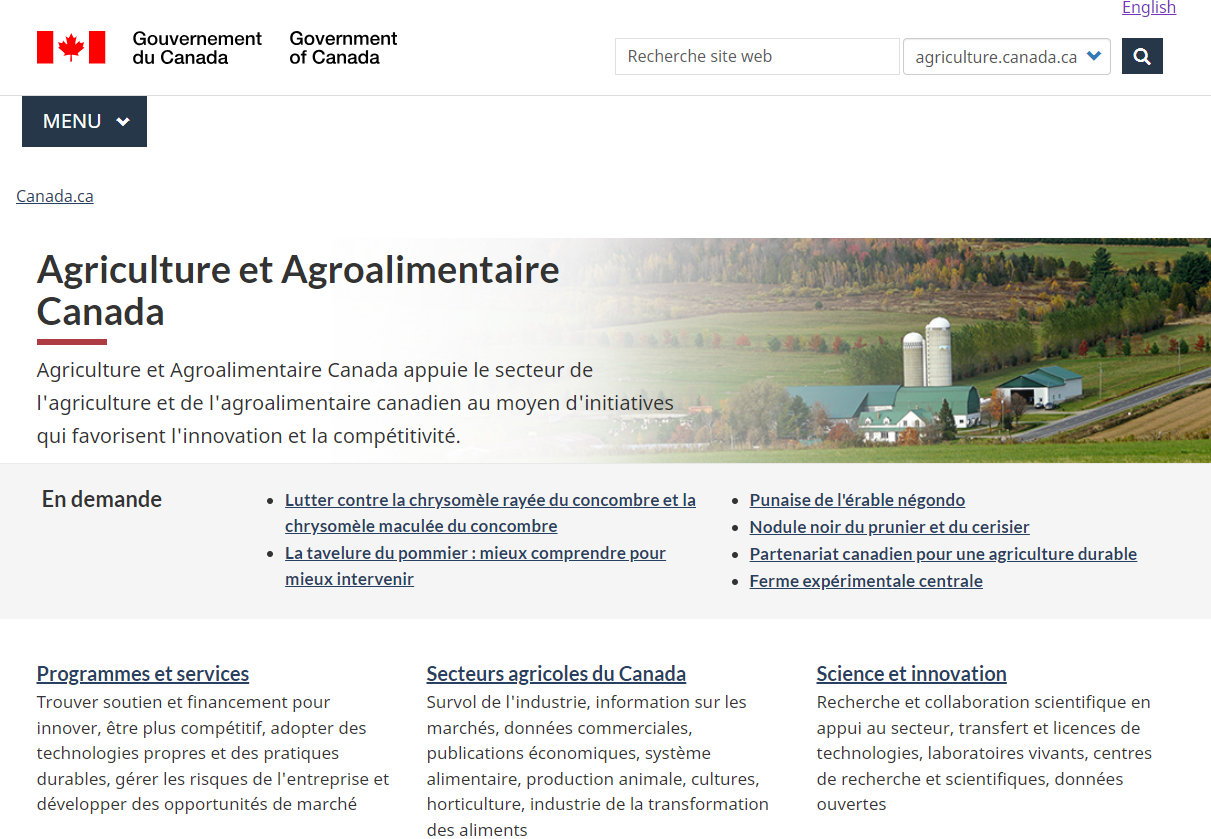Open Partenariat canadien pour une agriculture durable
Viewport: 1211px width, 839px height.
pyautogui.click(x=943, y=554)
